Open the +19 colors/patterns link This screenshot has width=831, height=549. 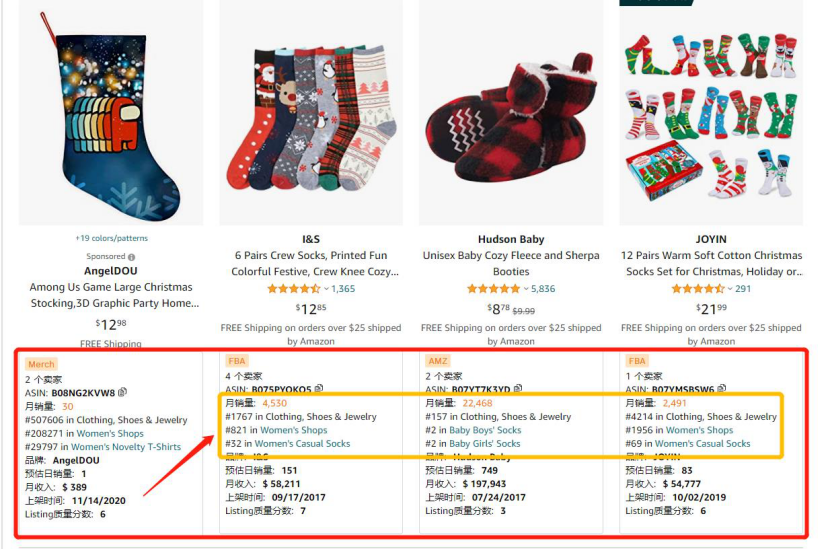pos(111,238)
